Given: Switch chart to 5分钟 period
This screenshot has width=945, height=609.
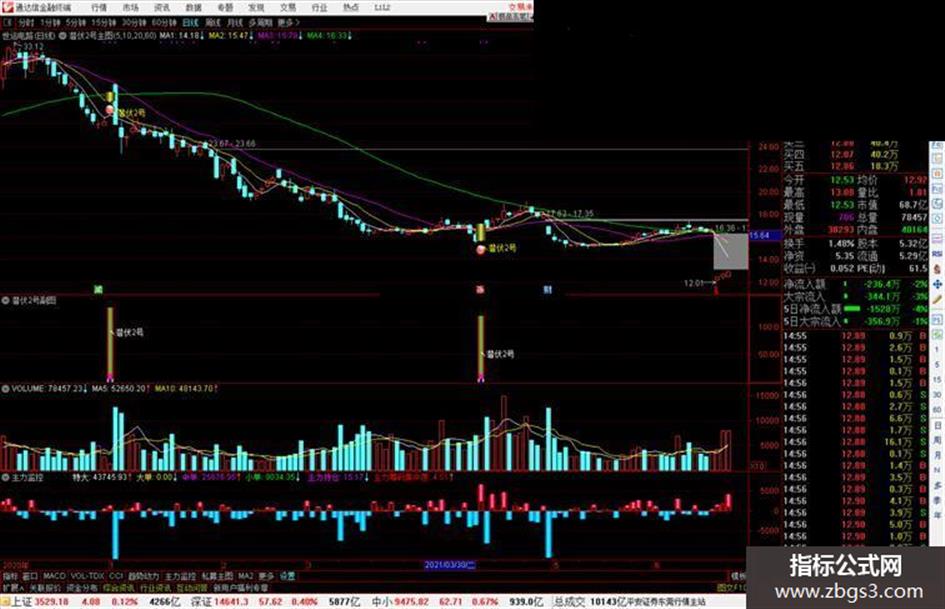Looking at the screenshot, I should pos(75,22).
